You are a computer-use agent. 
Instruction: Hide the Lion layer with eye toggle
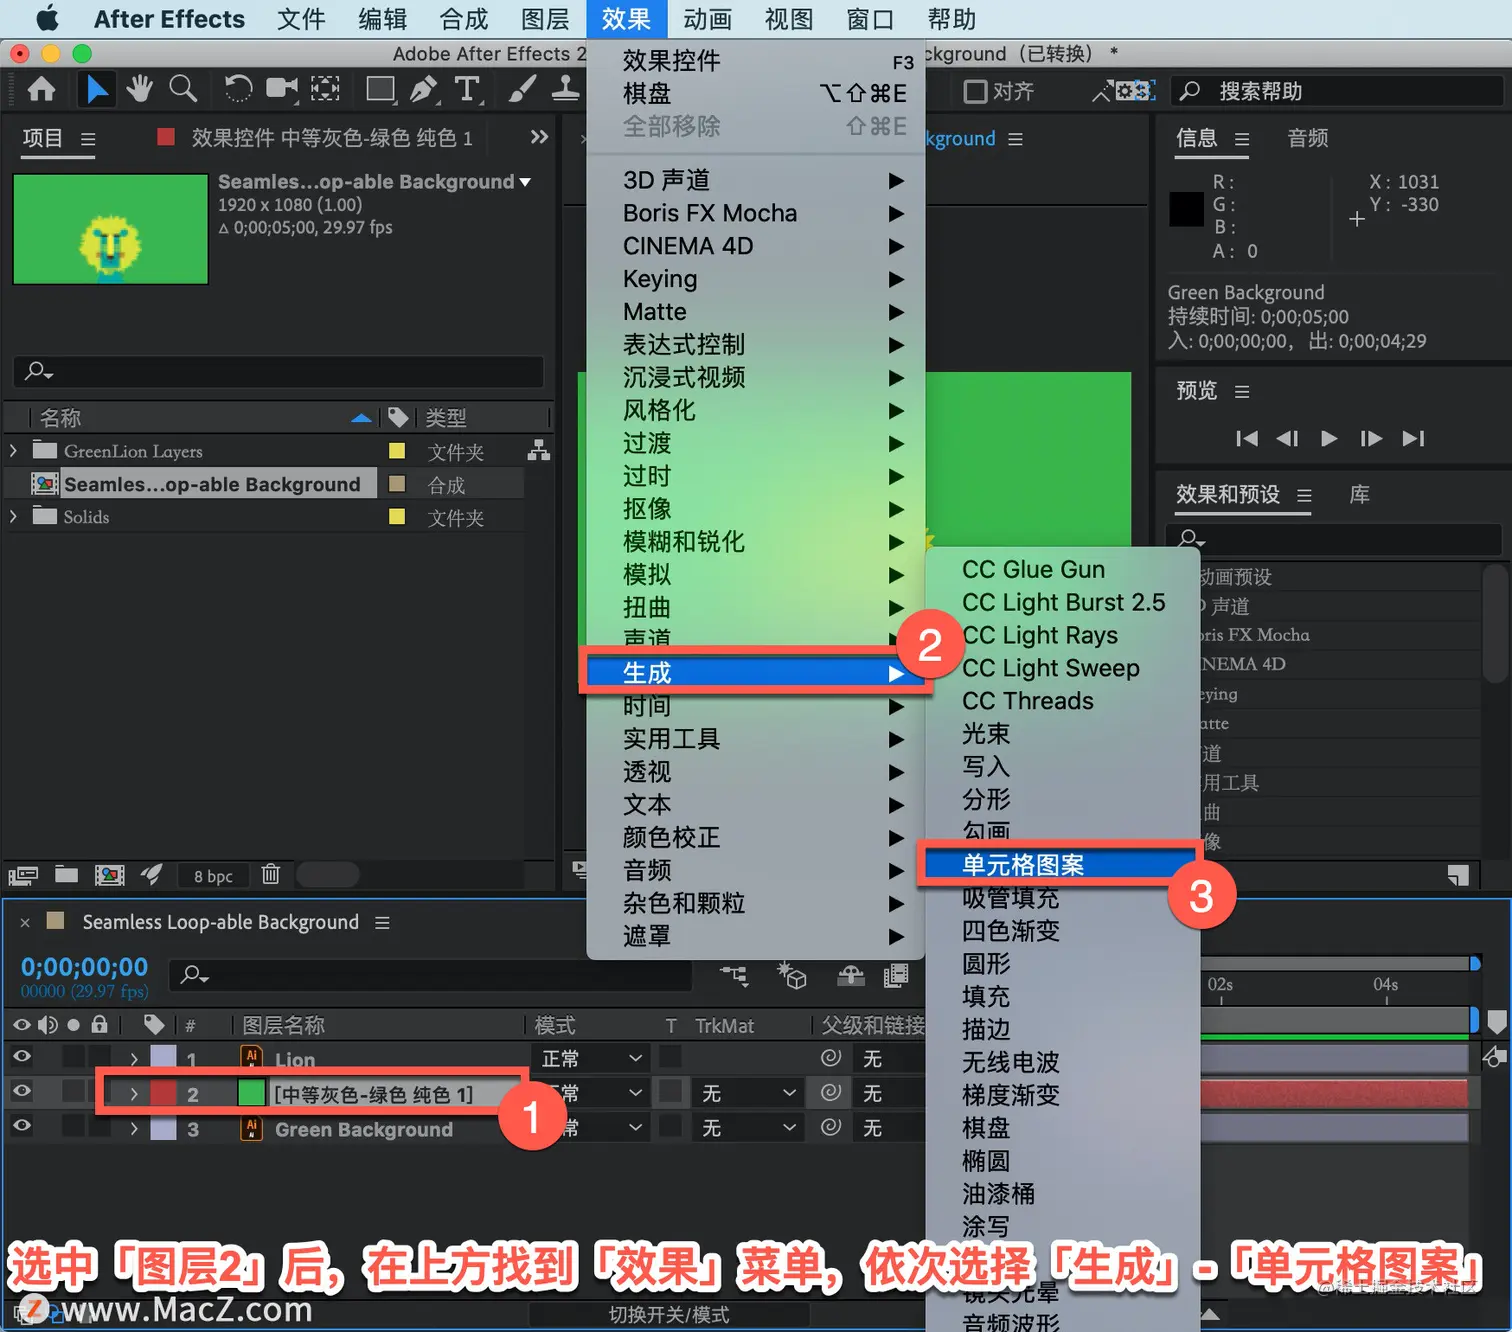[x=21, y=1057]
